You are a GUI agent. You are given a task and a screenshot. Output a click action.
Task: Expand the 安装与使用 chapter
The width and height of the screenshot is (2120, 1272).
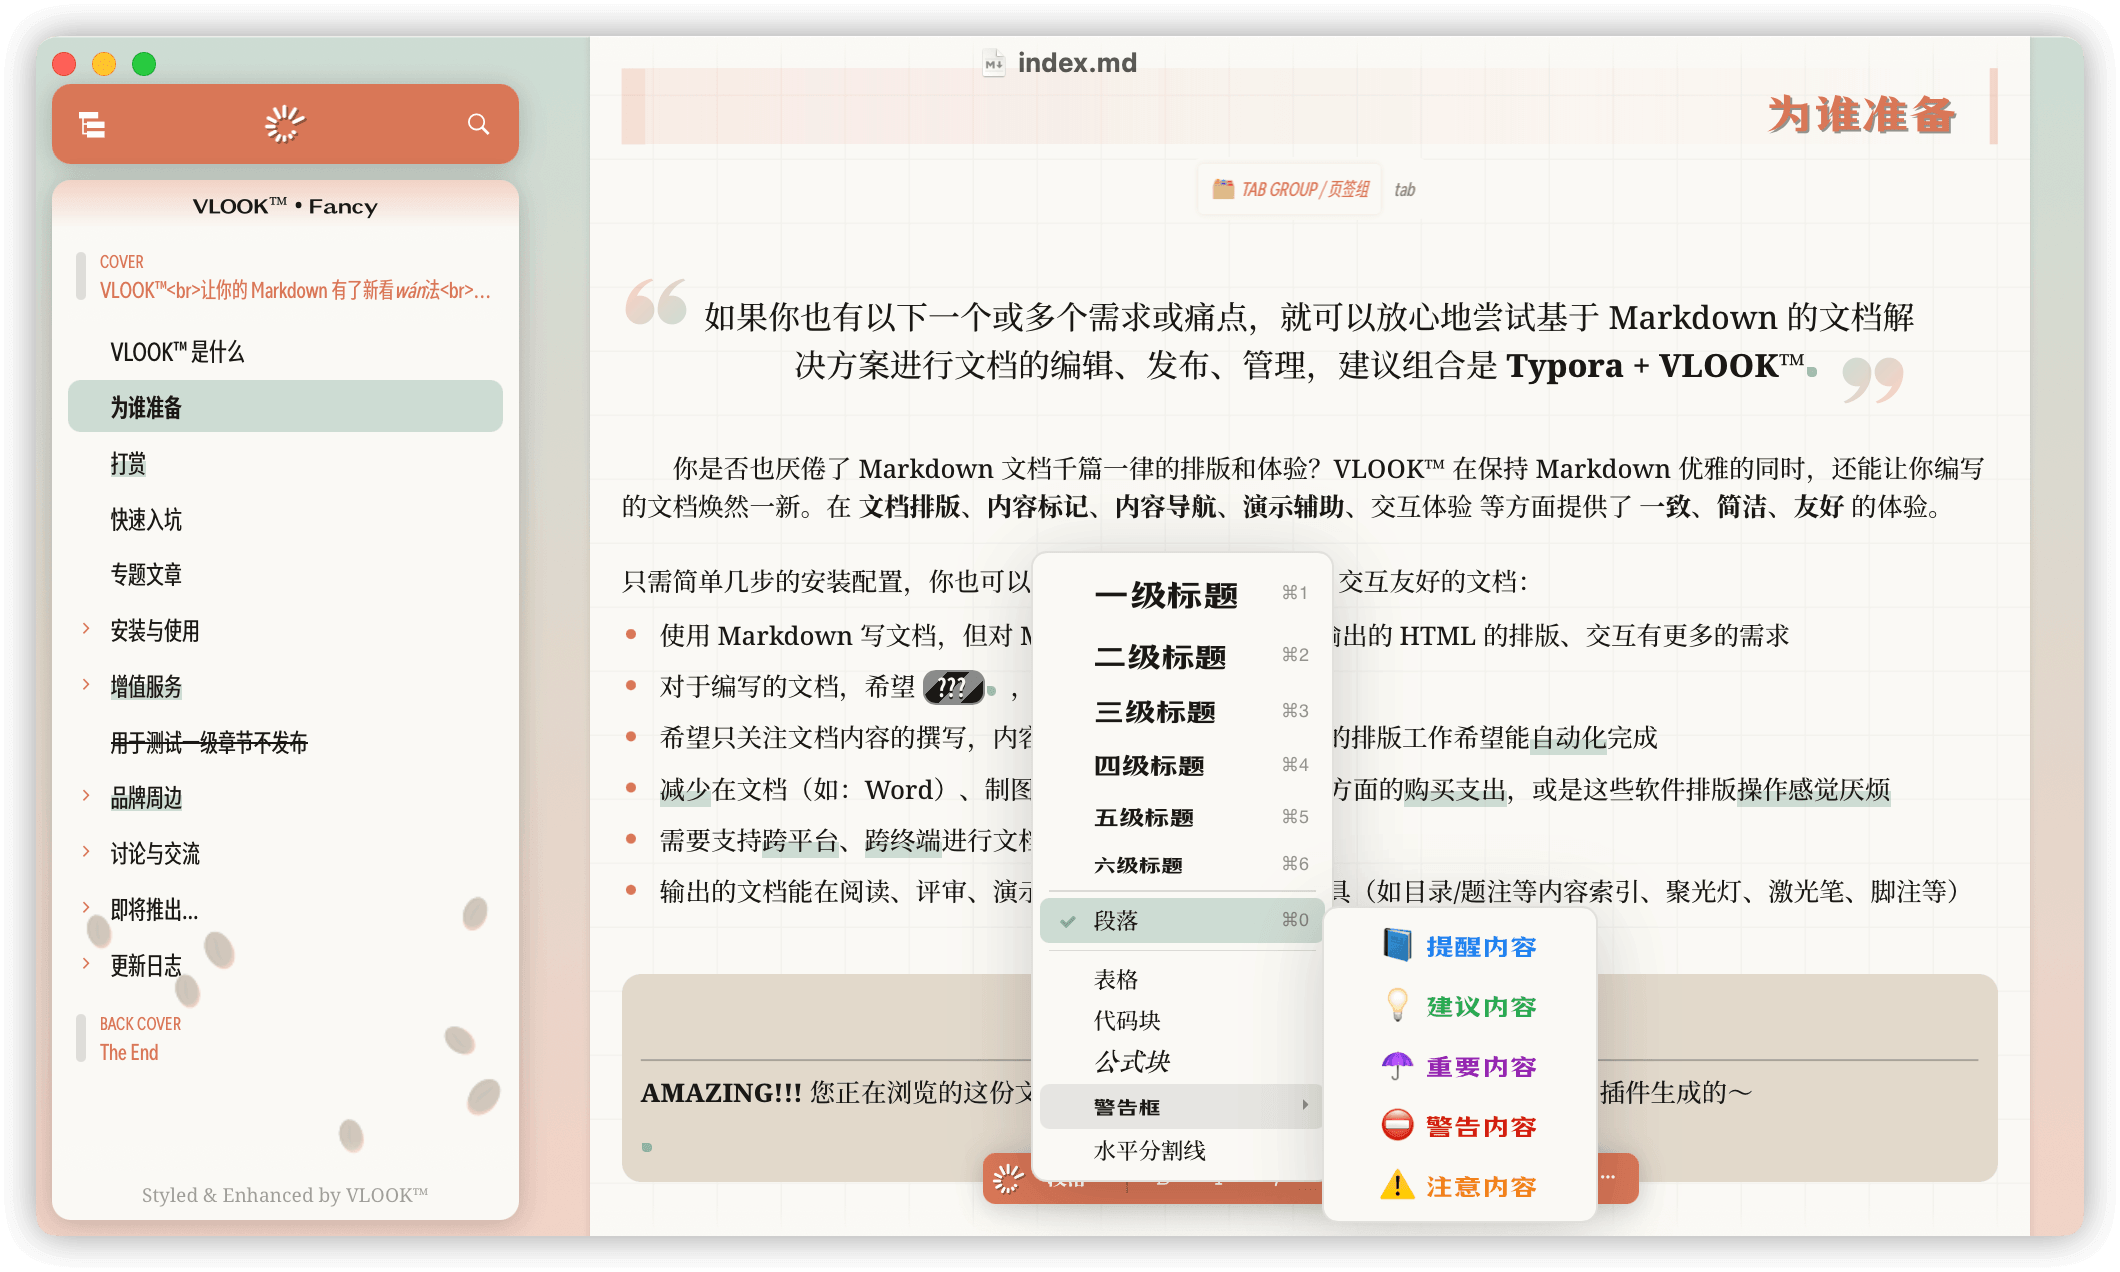[x=86, y=629]
